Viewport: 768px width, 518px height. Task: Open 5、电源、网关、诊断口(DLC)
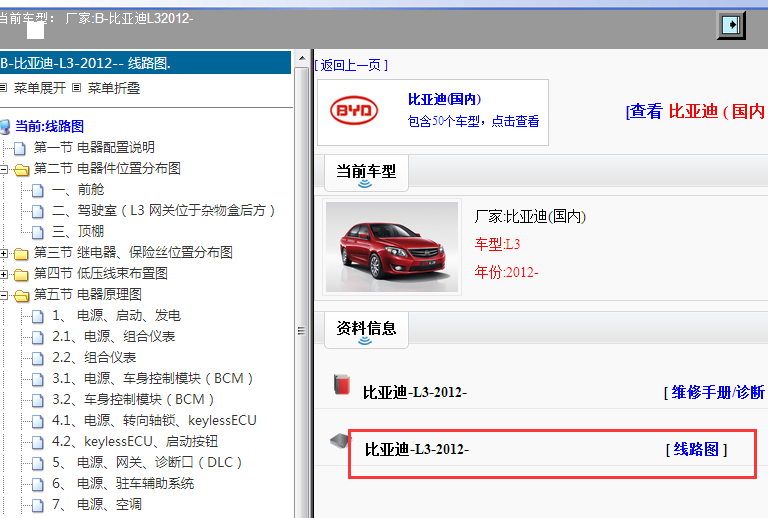click(147, 463)
